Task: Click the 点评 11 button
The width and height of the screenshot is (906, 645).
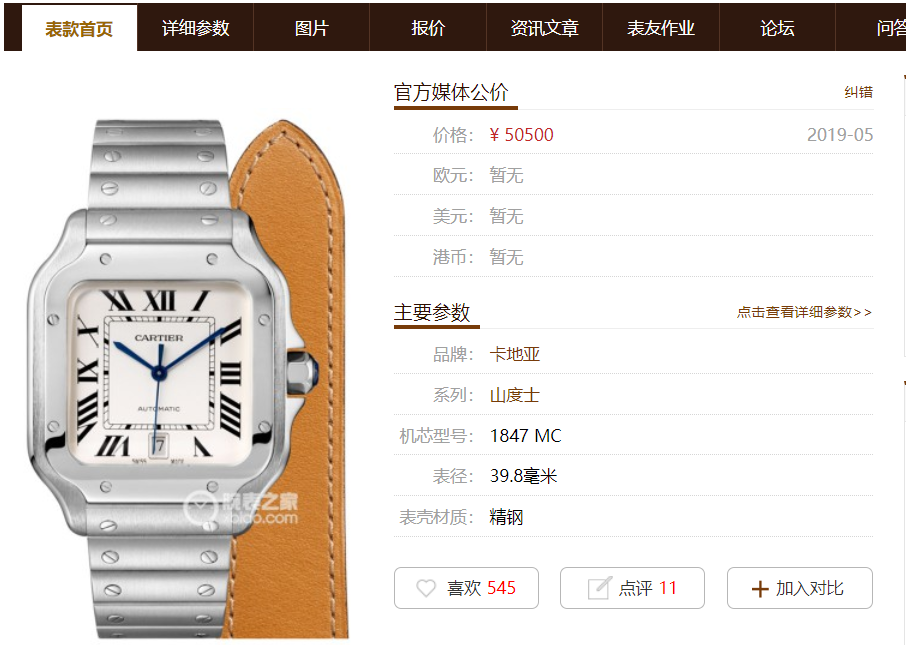Action: (632, 588)
